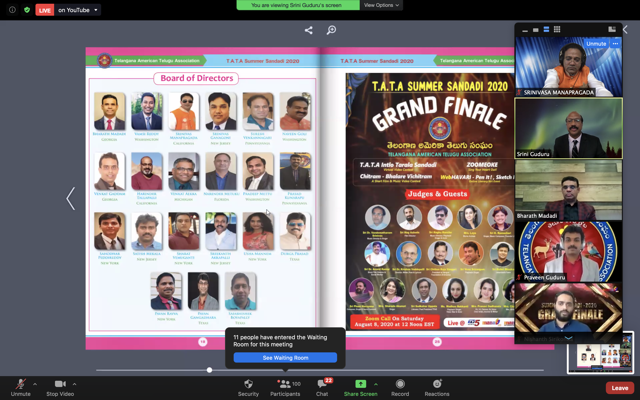
Task: Stop Video camera button
Action: click(x=60, y=387)
